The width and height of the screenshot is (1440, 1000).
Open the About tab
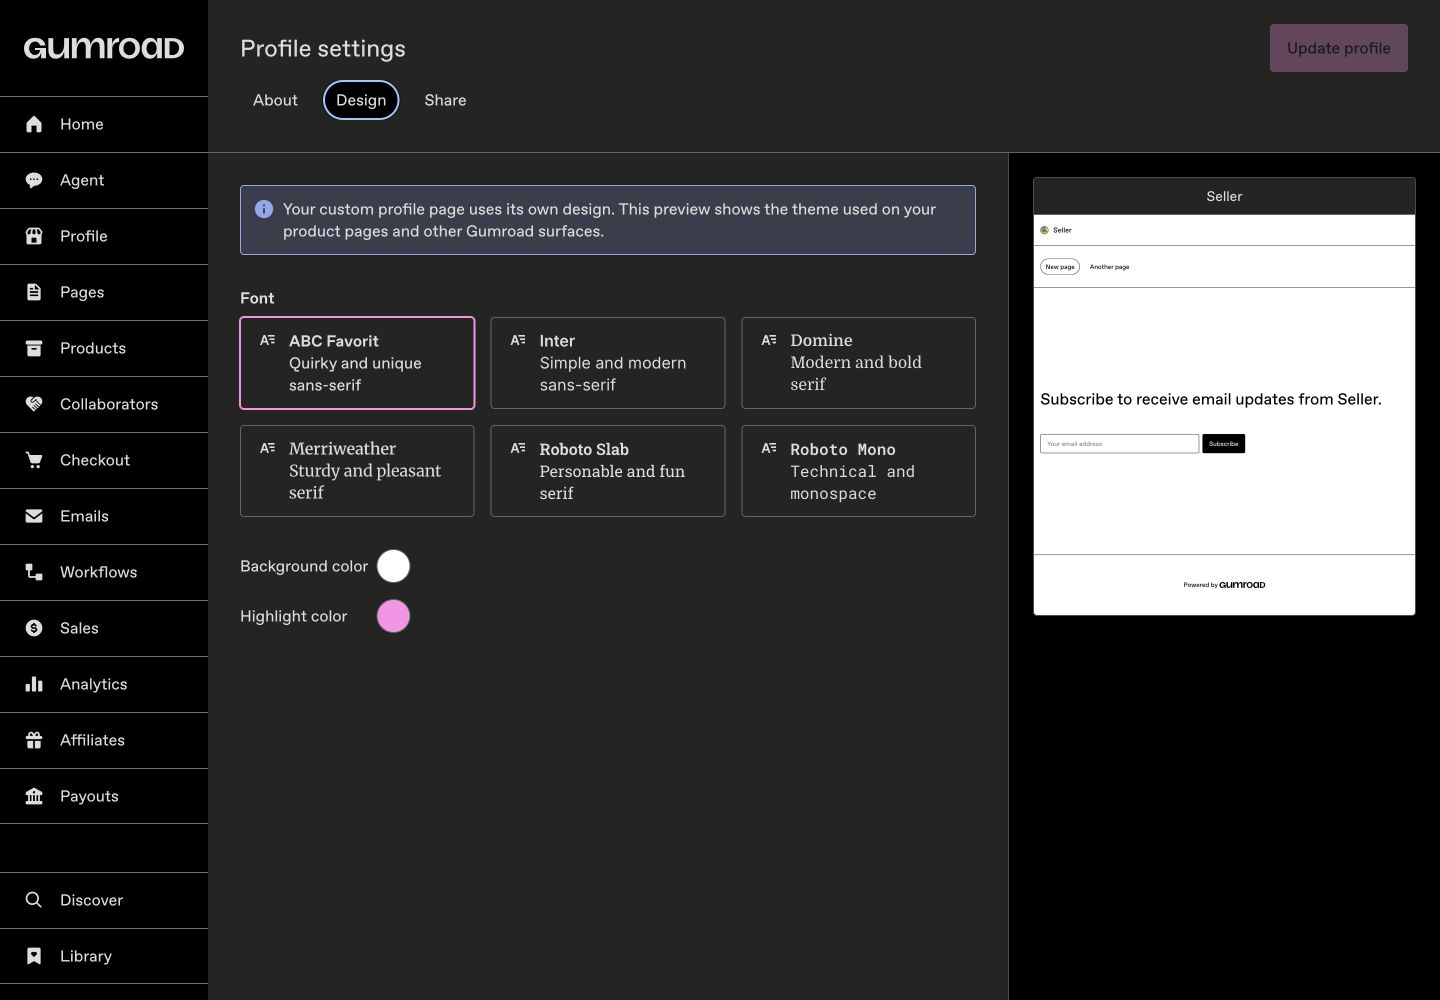pos(275,100)
